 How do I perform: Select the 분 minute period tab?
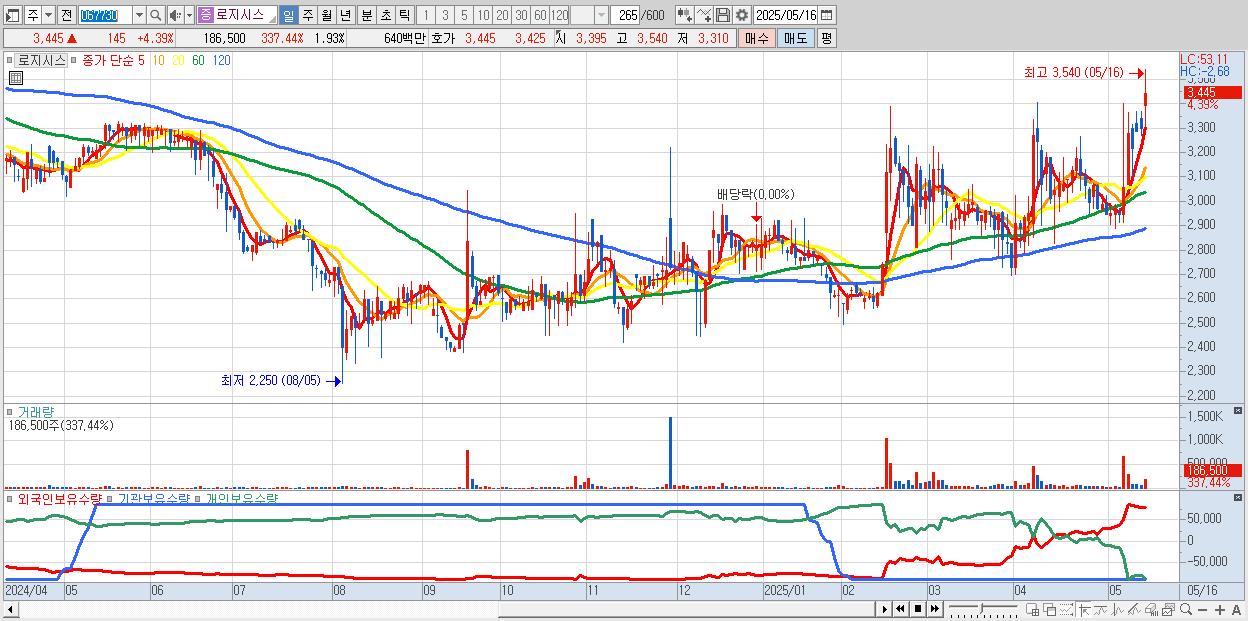click(366, 15)
